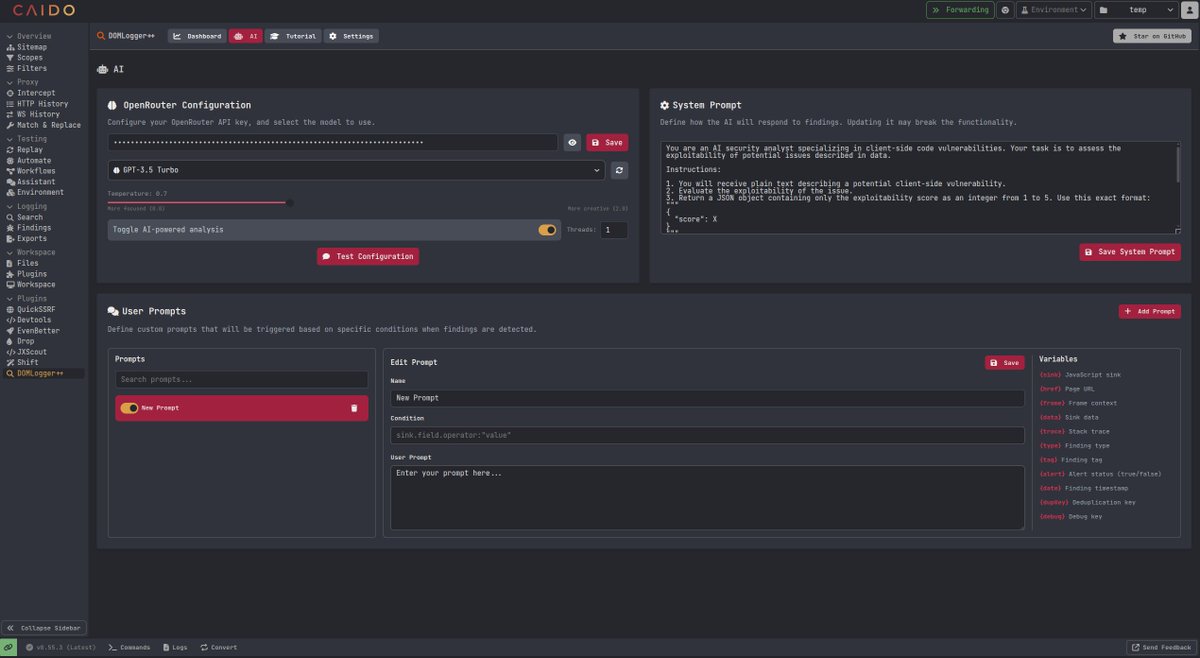Open Search under Logging

30,217
